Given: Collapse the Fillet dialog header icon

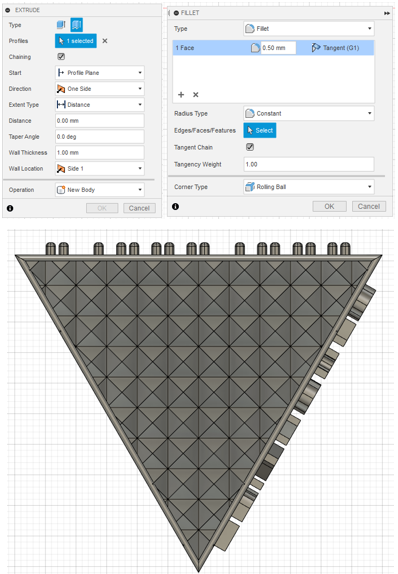Looking at the screenshot, I should pos(176,13).
